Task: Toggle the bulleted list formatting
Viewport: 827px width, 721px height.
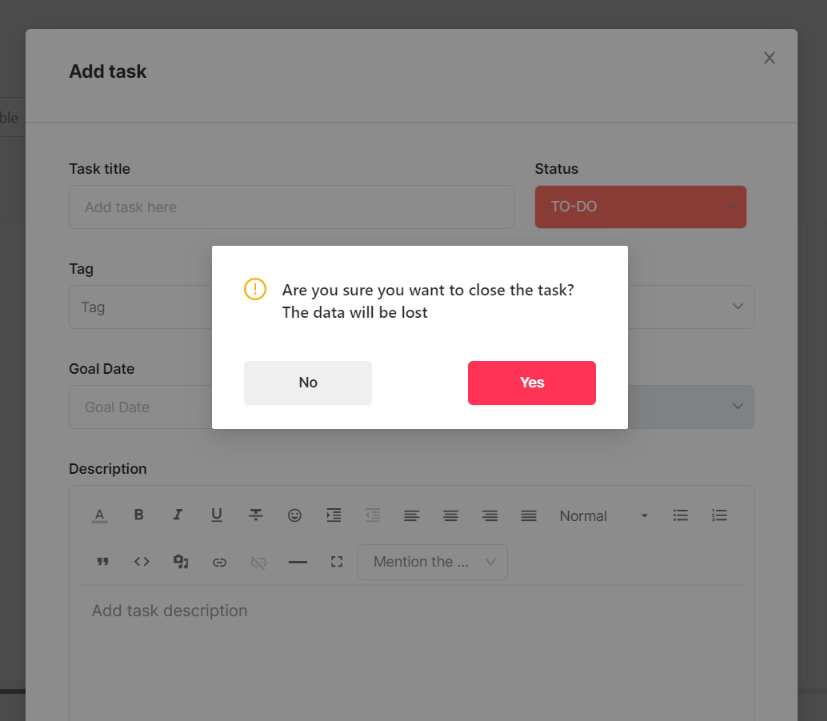Action: coord(680,515)
